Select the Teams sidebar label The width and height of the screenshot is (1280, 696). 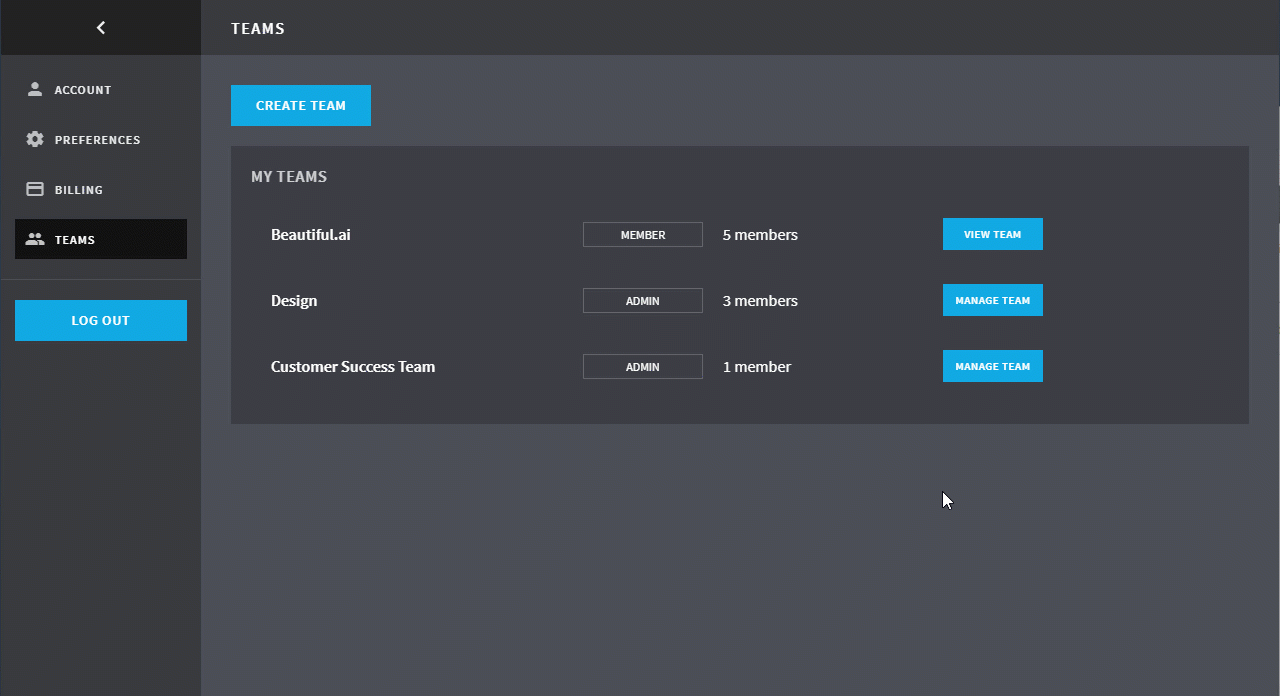tap(75, 240)
